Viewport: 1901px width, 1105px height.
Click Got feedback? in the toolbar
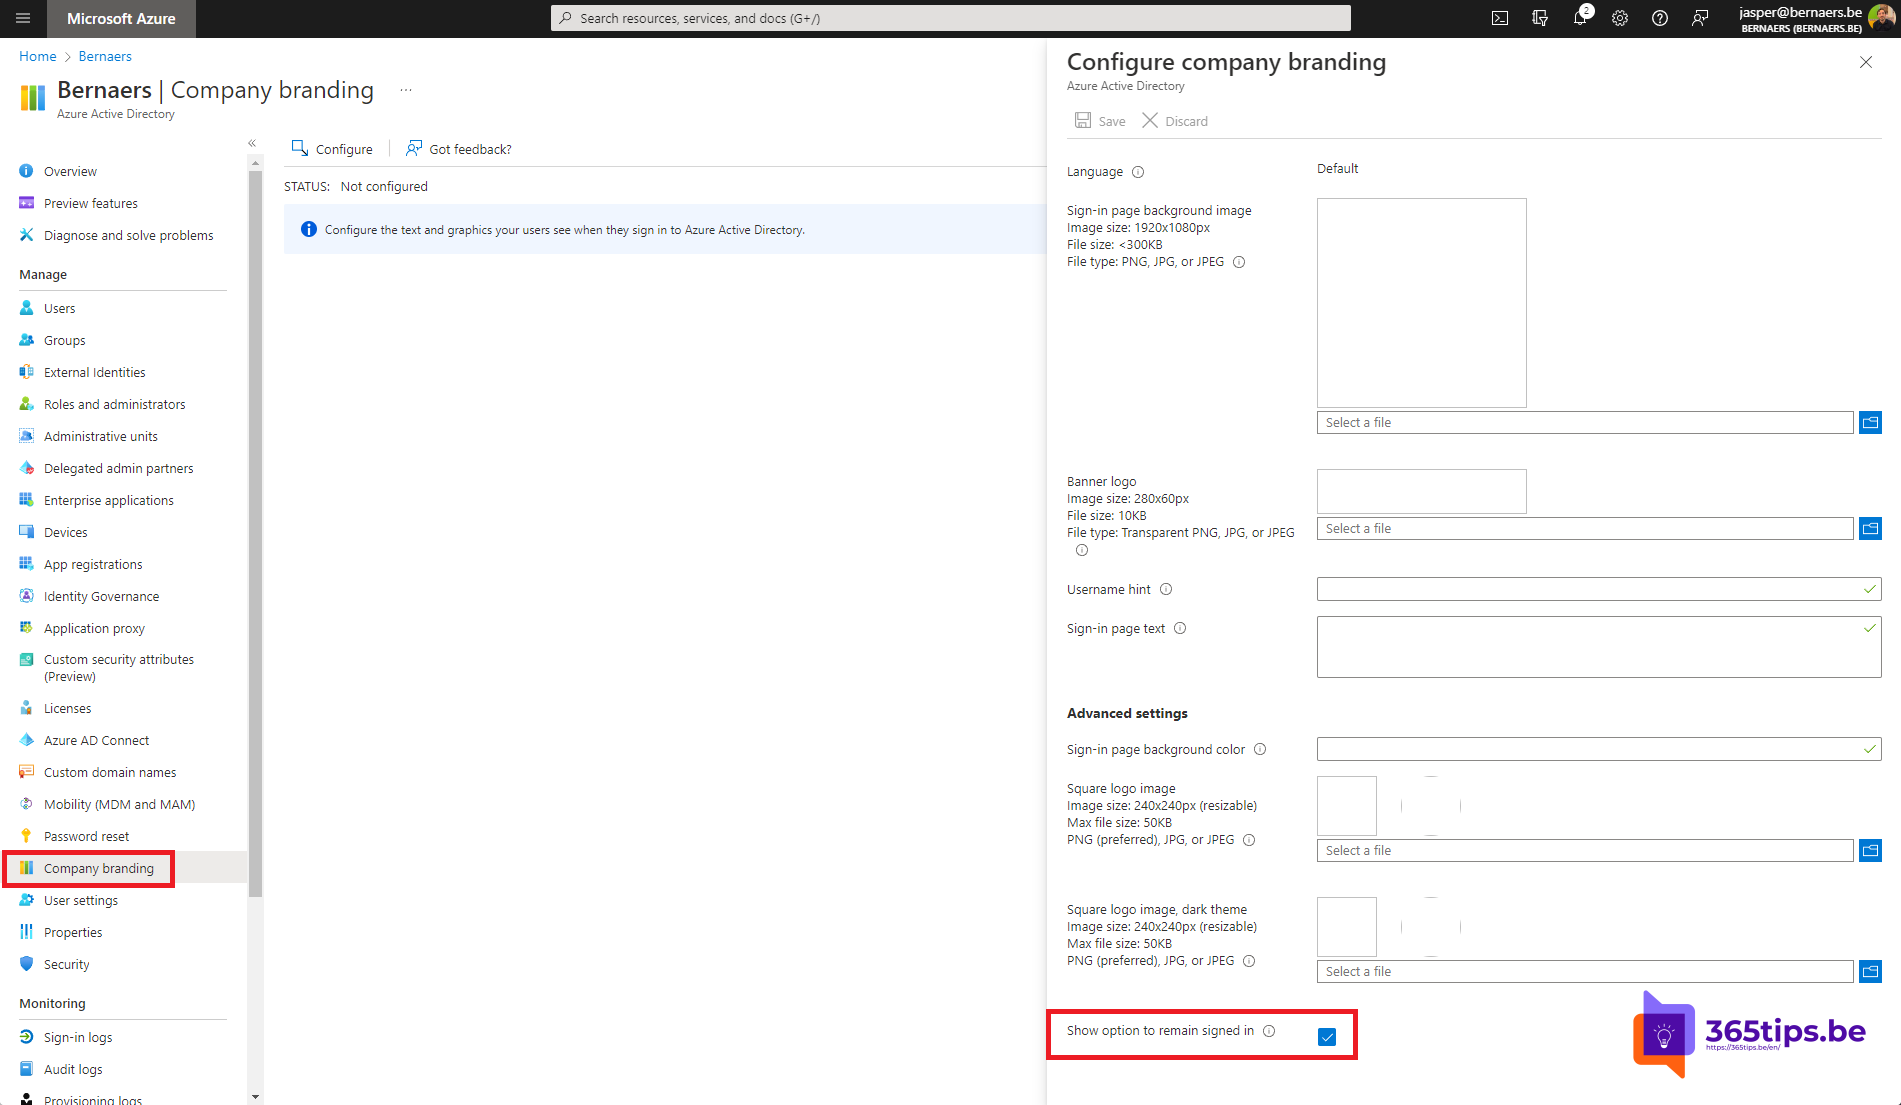(x=459, y=149)
